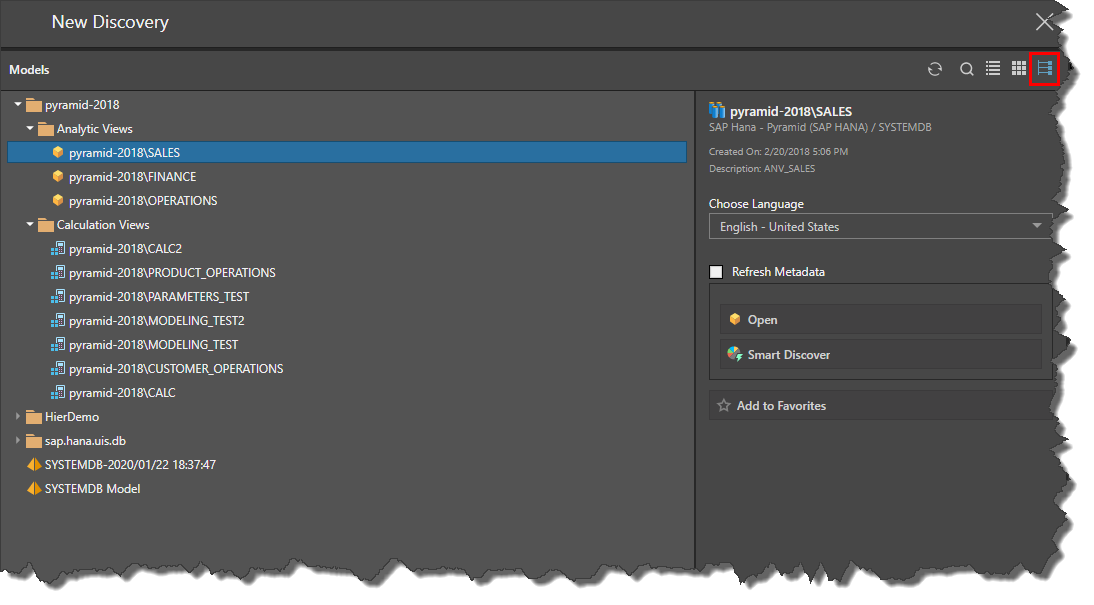Click the icon beside PARAMETERS_TEST
Screen dimensions: 1094x605
[58, 297]
